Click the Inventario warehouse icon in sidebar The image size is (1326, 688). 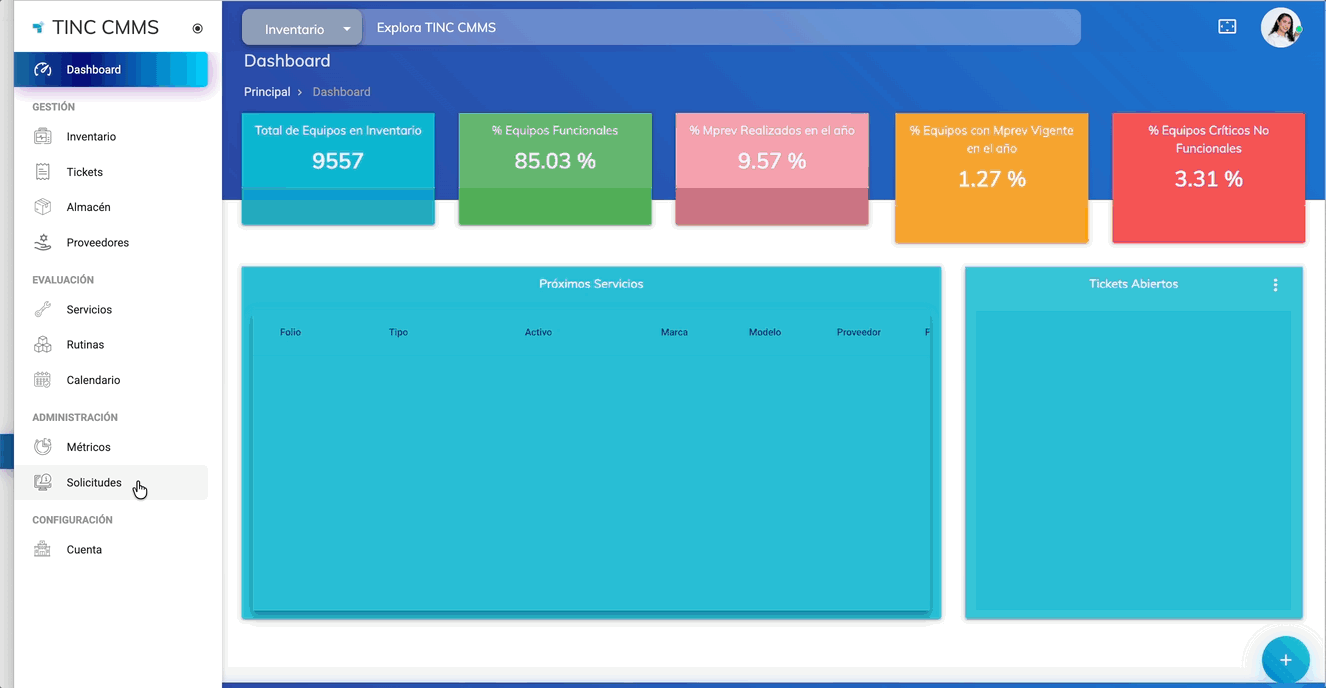42,136
